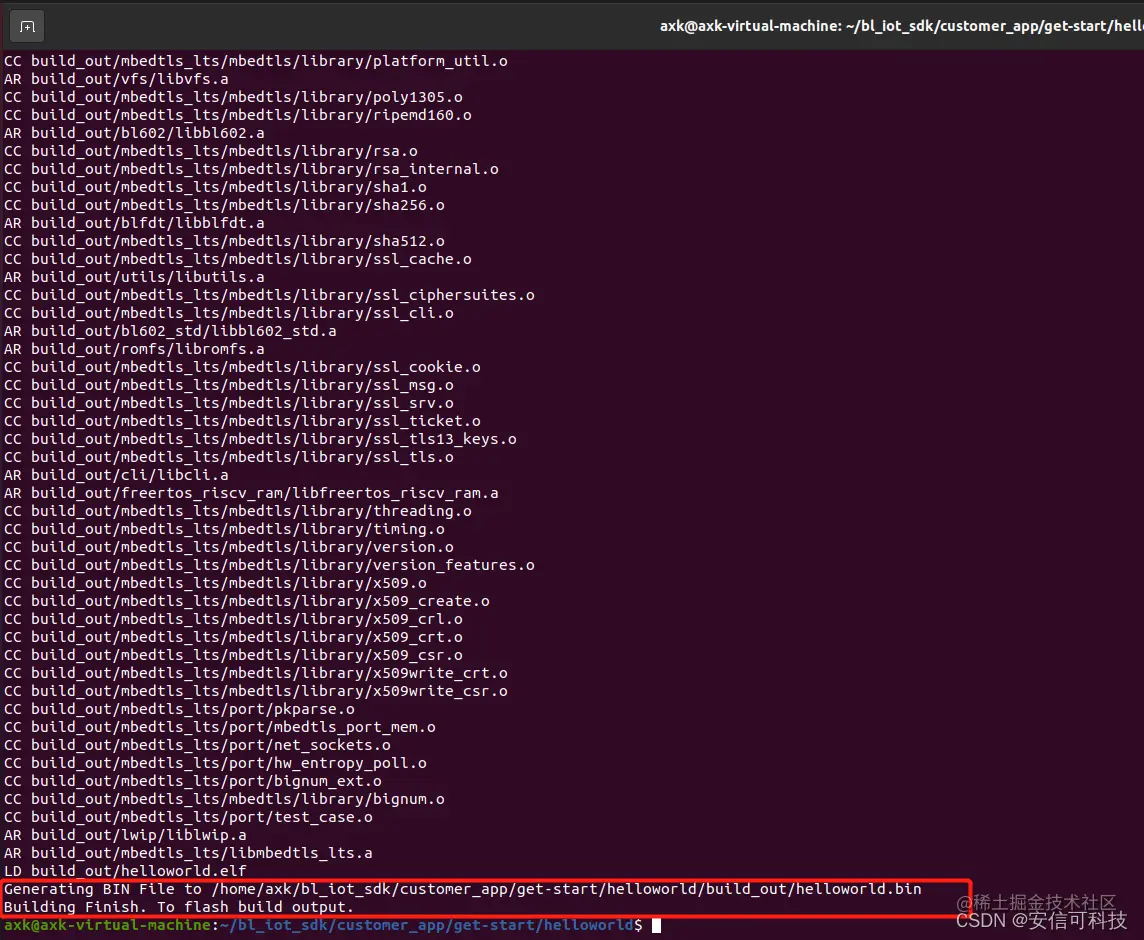Click the ssl_srv.o compile line
1144x940 pixels.
(x=228, y=403)
